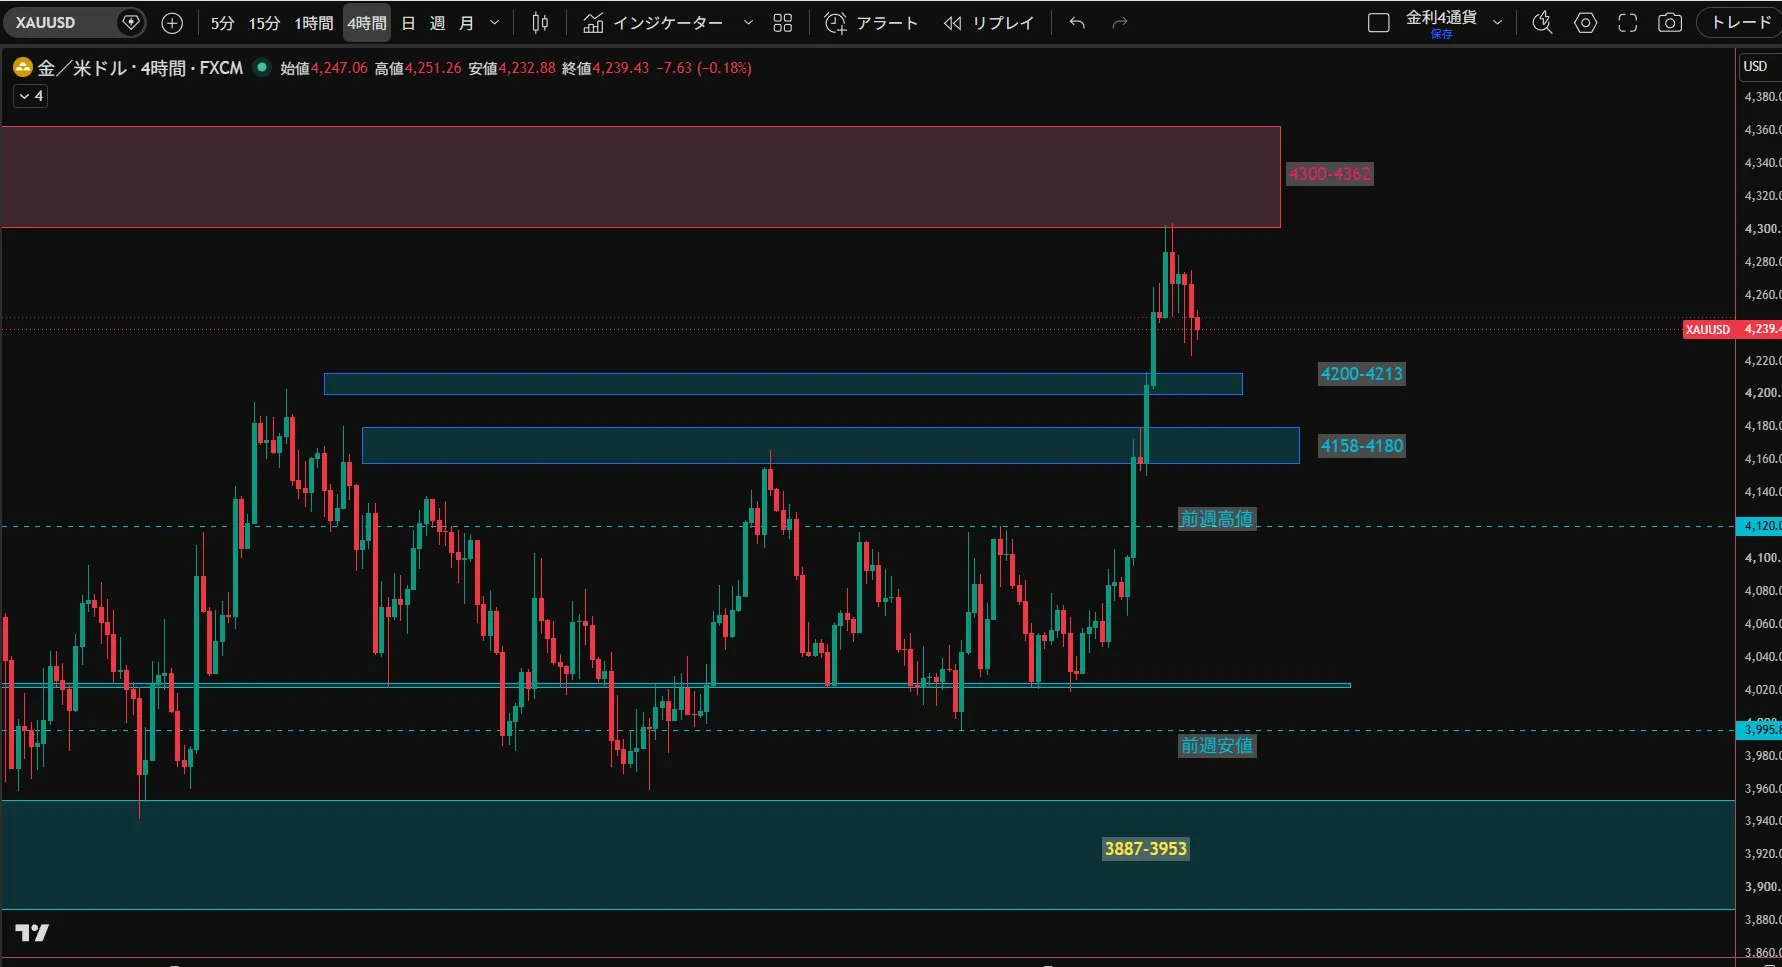The height and width of the screenshot is (967, 1782).
Task: Start bar replay with リプレイ
Action: [x=988, y=23]
